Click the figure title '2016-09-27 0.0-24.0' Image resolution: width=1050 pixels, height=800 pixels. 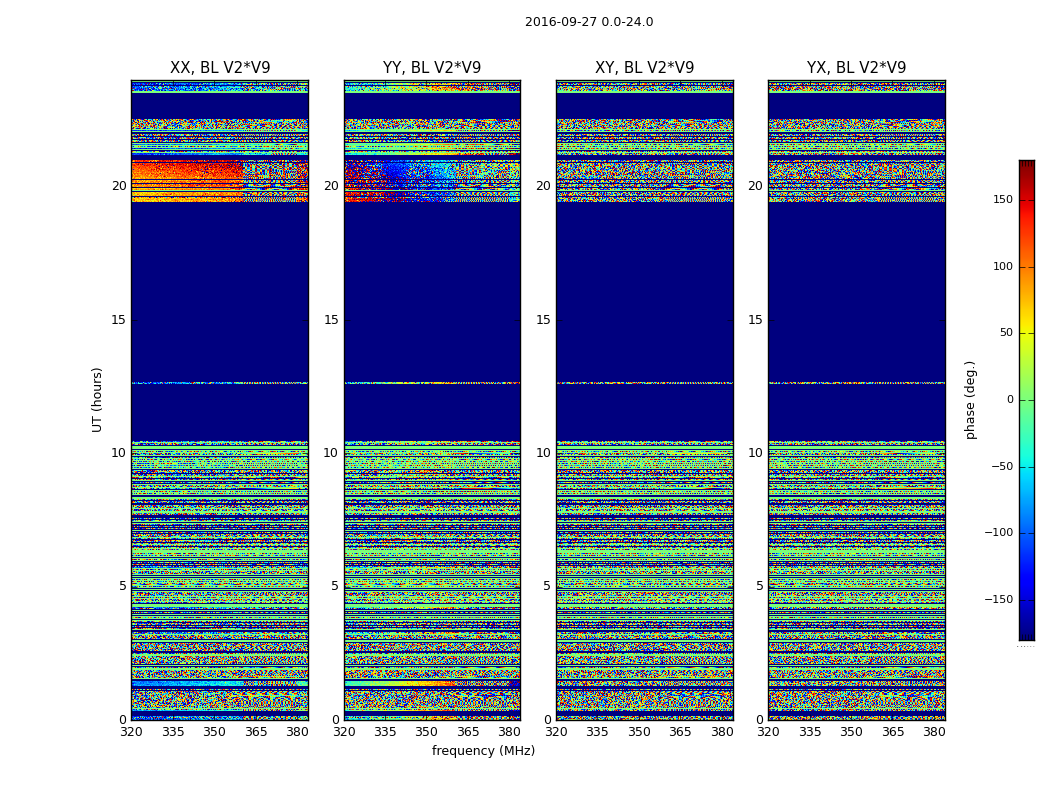click(x=589, y=22)
